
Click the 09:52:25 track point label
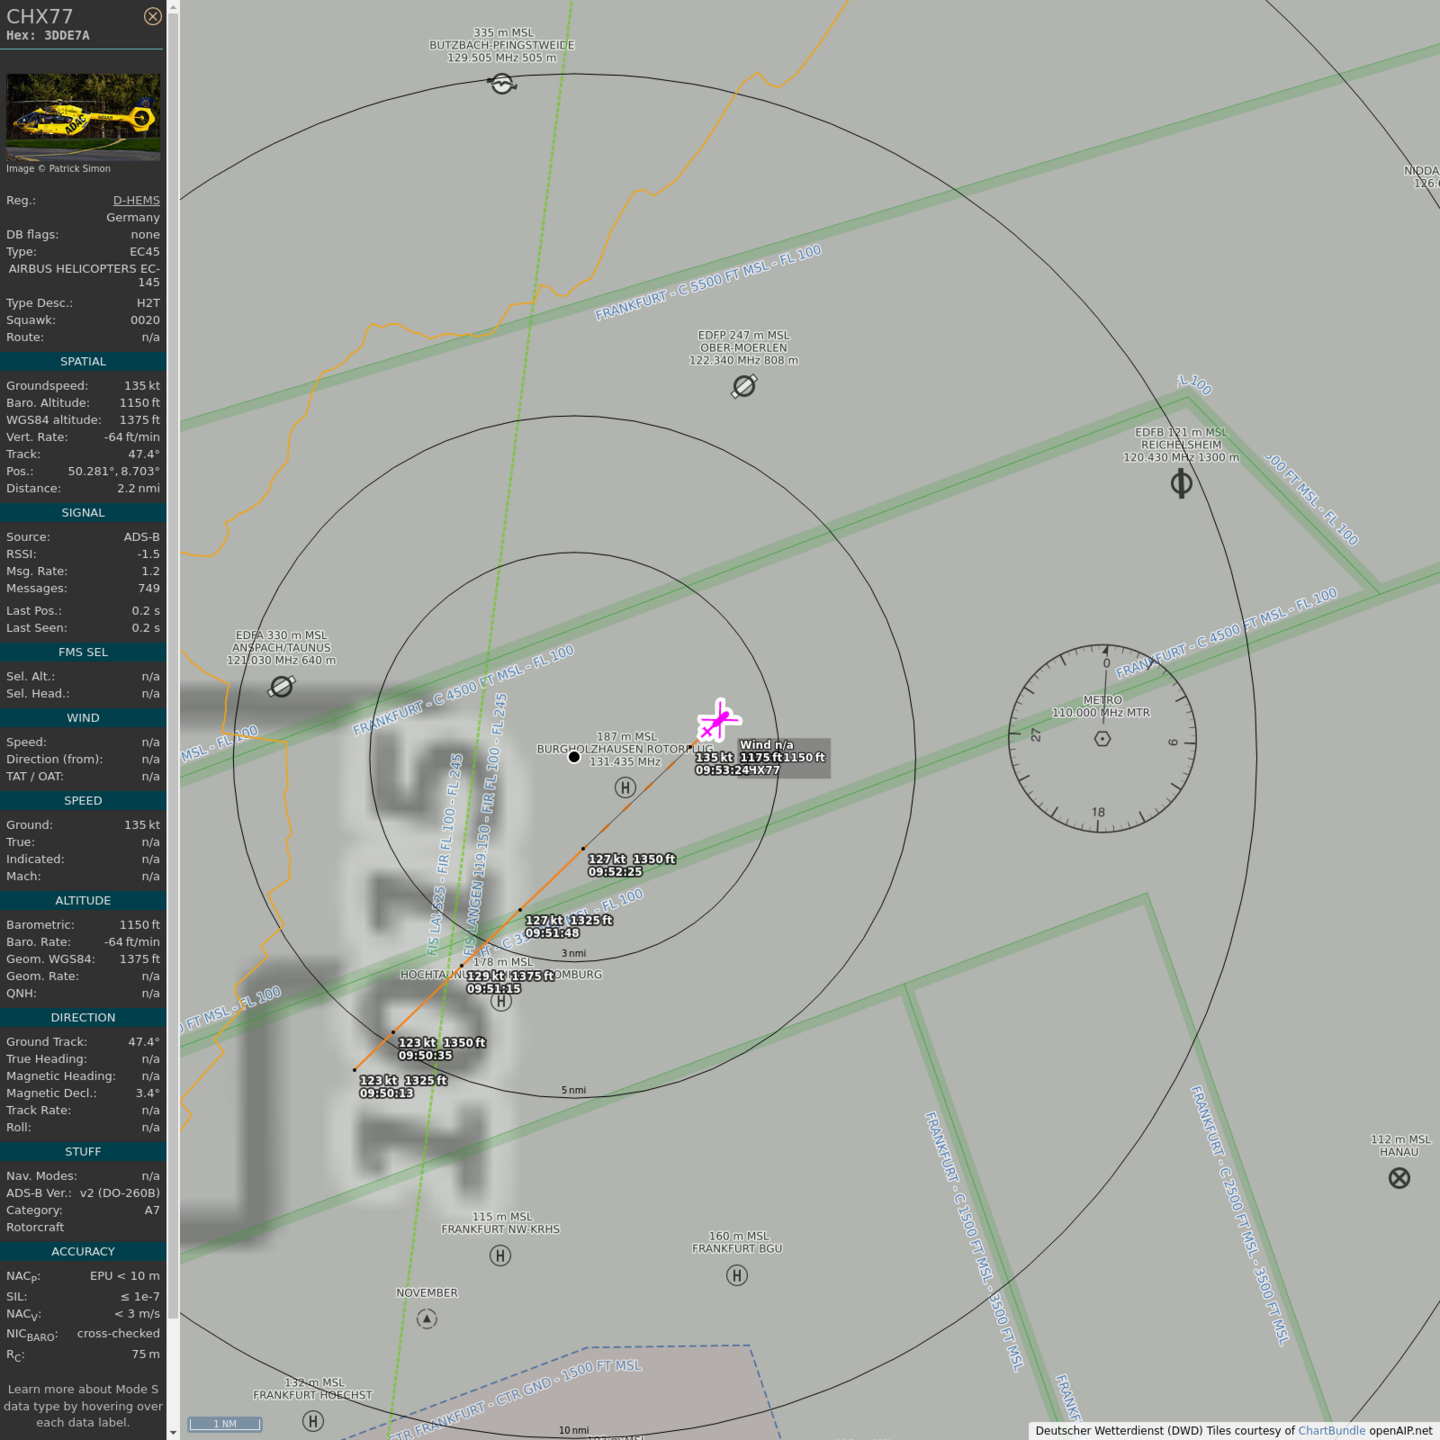(615, 872)
